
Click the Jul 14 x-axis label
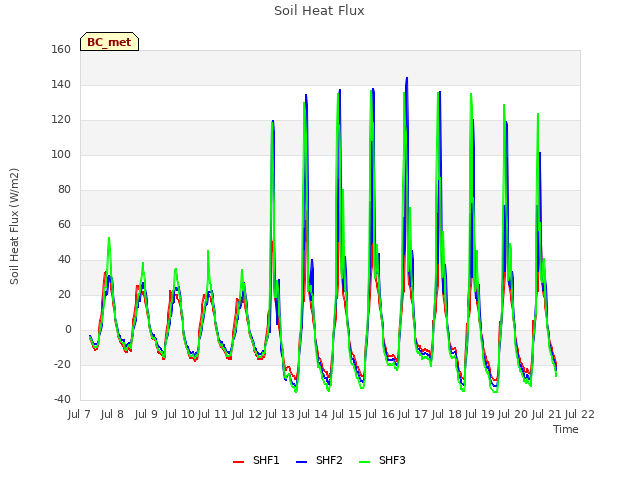[x=313, y=414]
